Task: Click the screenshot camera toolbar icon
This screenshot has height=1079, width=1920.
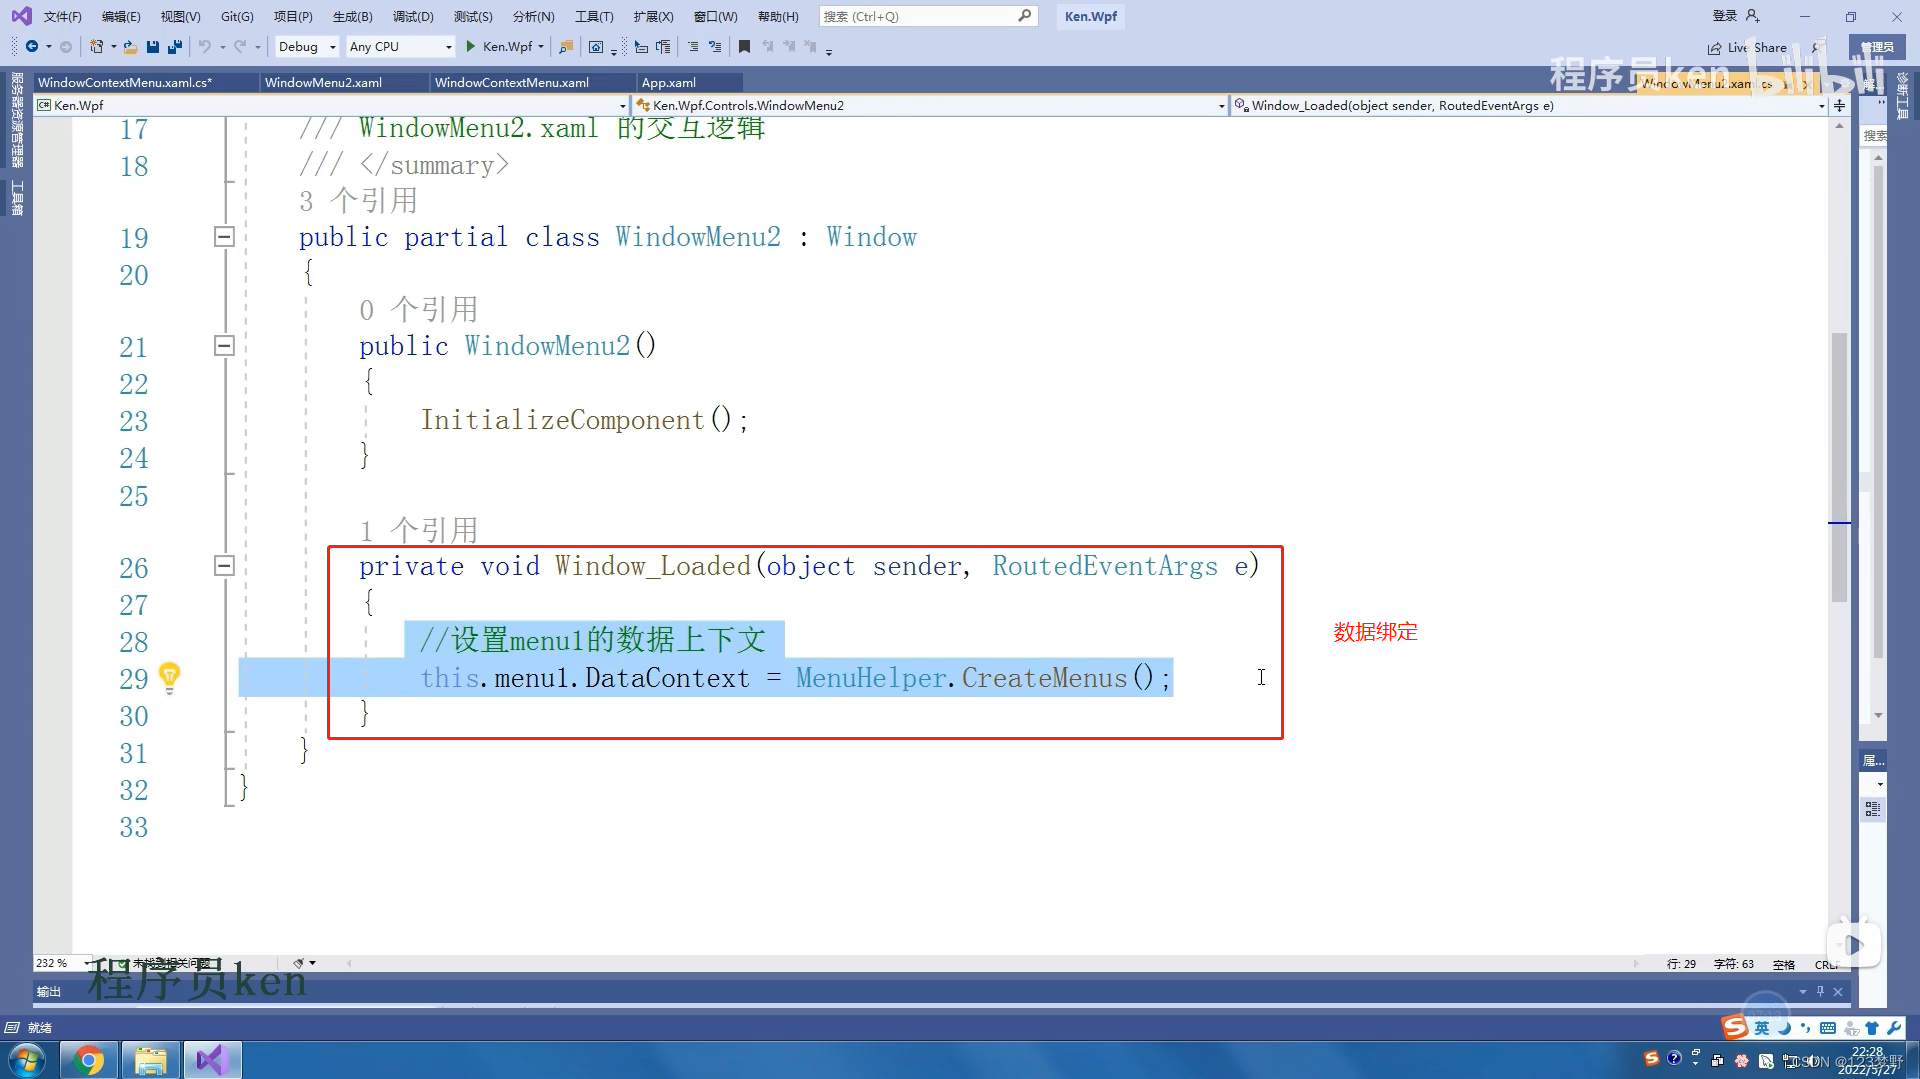Action: tap(596, 47)
